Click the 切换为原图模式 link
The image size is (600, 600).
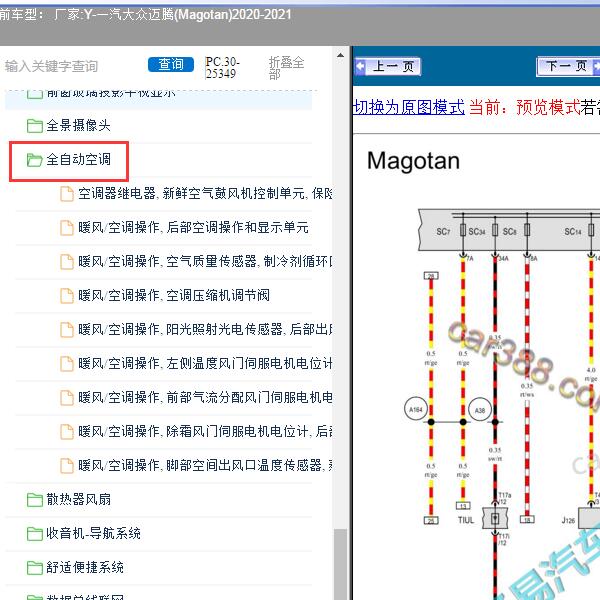[x=409, y=108]
